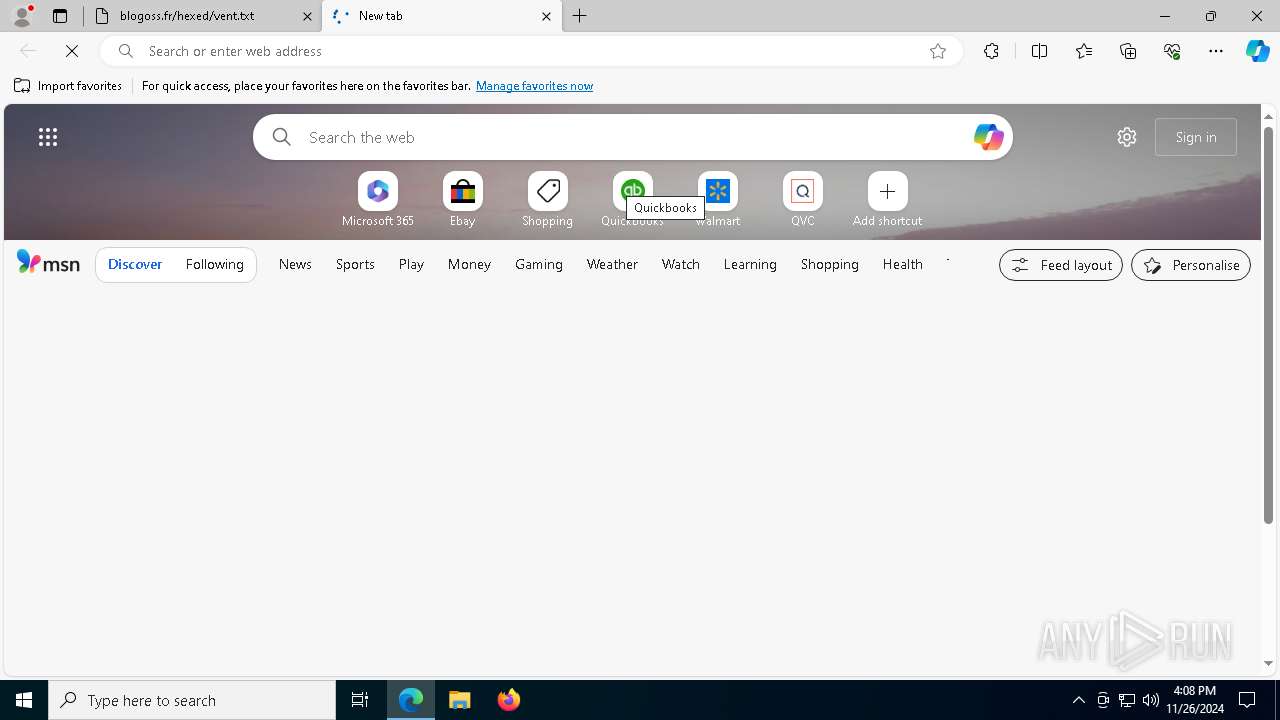Open the Quickbooks shortcut
This screenshot has height=720, width=1280.
(632, 199)
